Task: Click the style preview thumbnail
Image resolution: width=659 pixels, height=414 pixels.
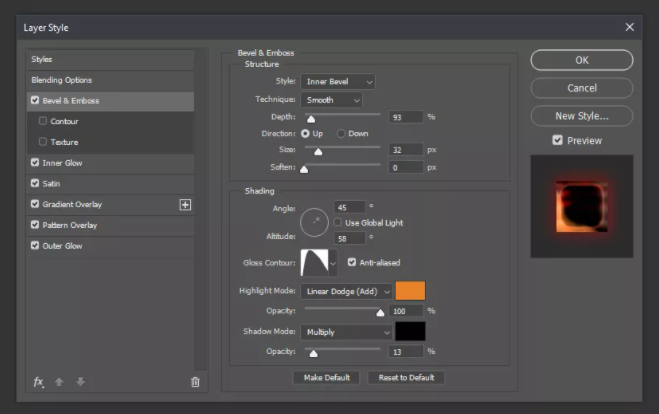Action: point(582,206)
